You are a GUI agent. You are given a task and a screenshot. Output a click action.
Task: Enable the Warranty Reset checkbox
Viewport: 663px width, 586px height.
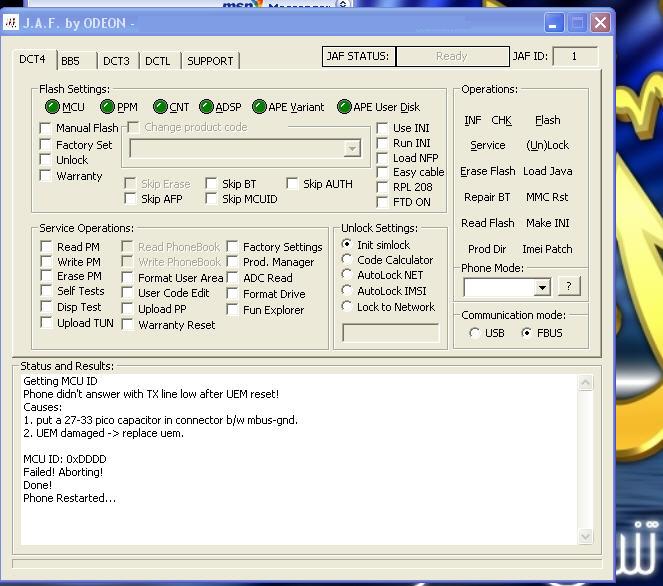pyautogui.click(x=127, y=325)
